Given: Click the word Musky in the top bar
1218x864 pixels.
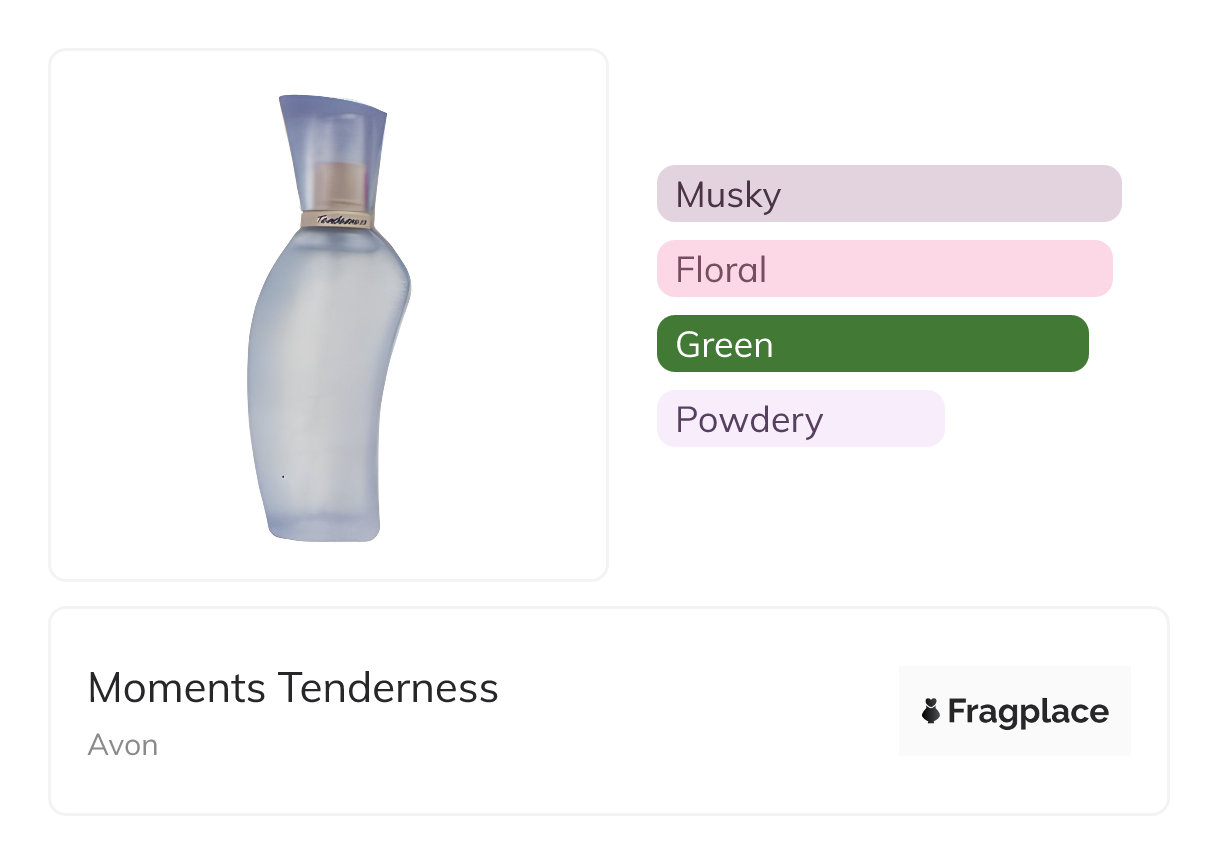Looking at the screenshot, I should pyautogui.click(x=728, y=194).
